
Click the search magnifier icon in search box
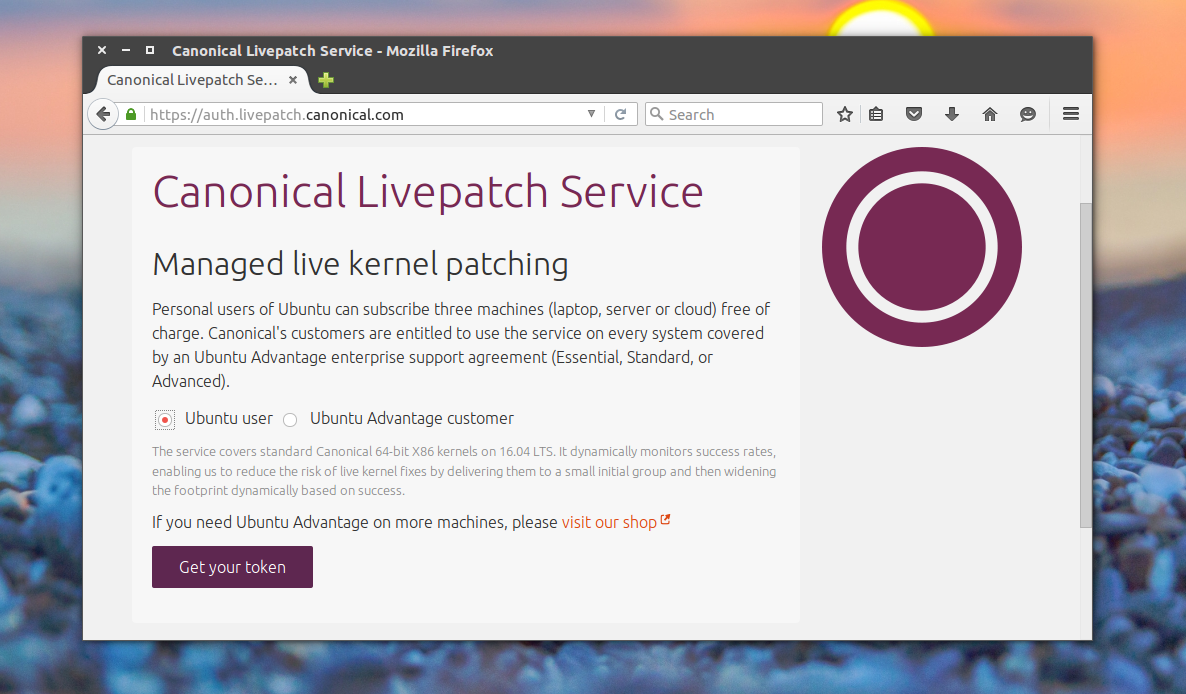coord(657,114)
